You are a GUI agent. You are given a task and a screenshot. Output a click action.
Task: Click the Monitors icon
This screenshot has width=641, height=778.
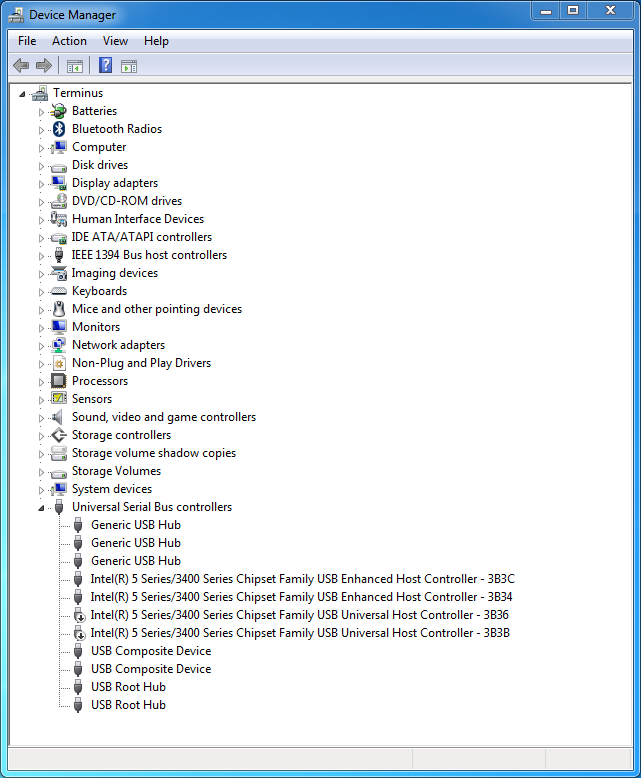59,327
